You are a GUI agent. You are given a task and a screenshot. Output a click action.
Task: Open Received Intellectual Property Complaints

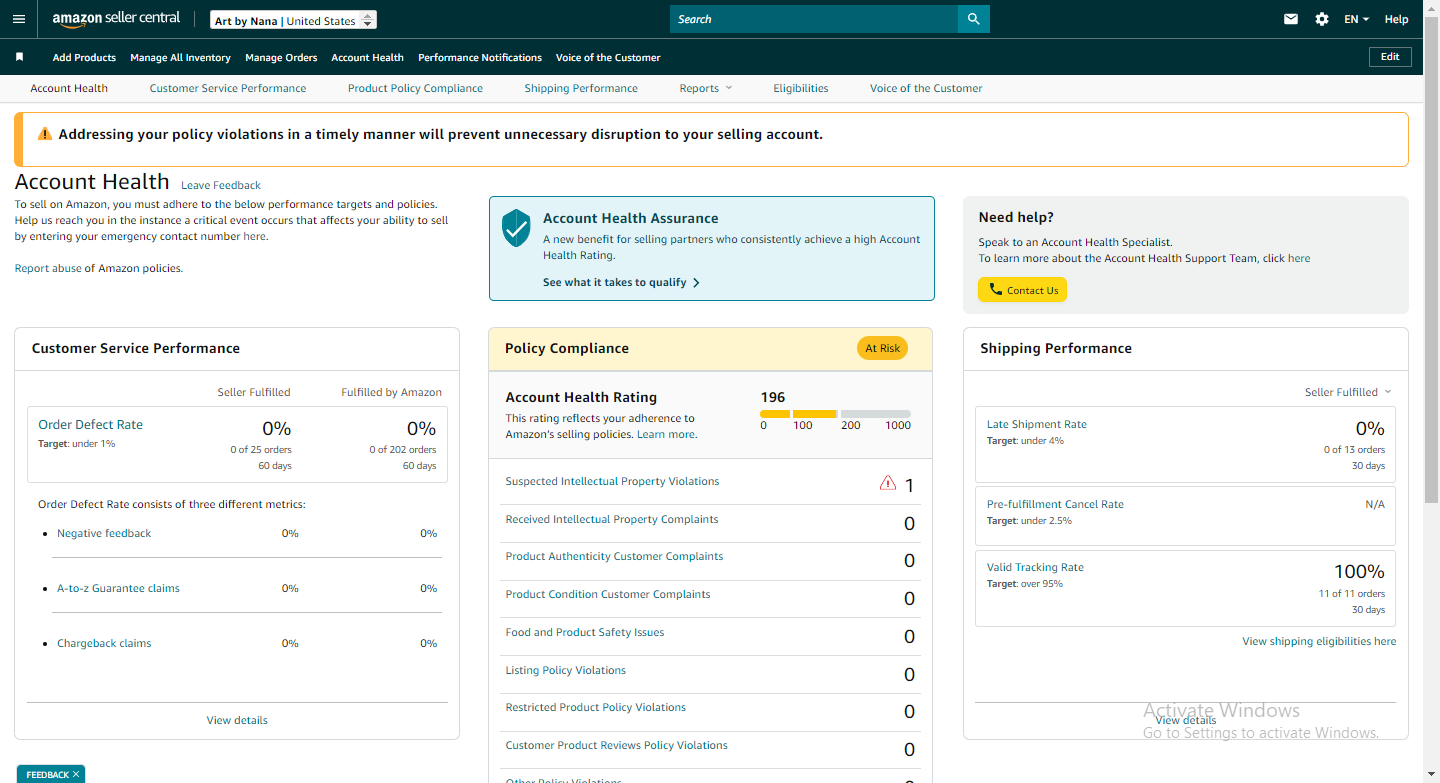(x=612, y=519)
